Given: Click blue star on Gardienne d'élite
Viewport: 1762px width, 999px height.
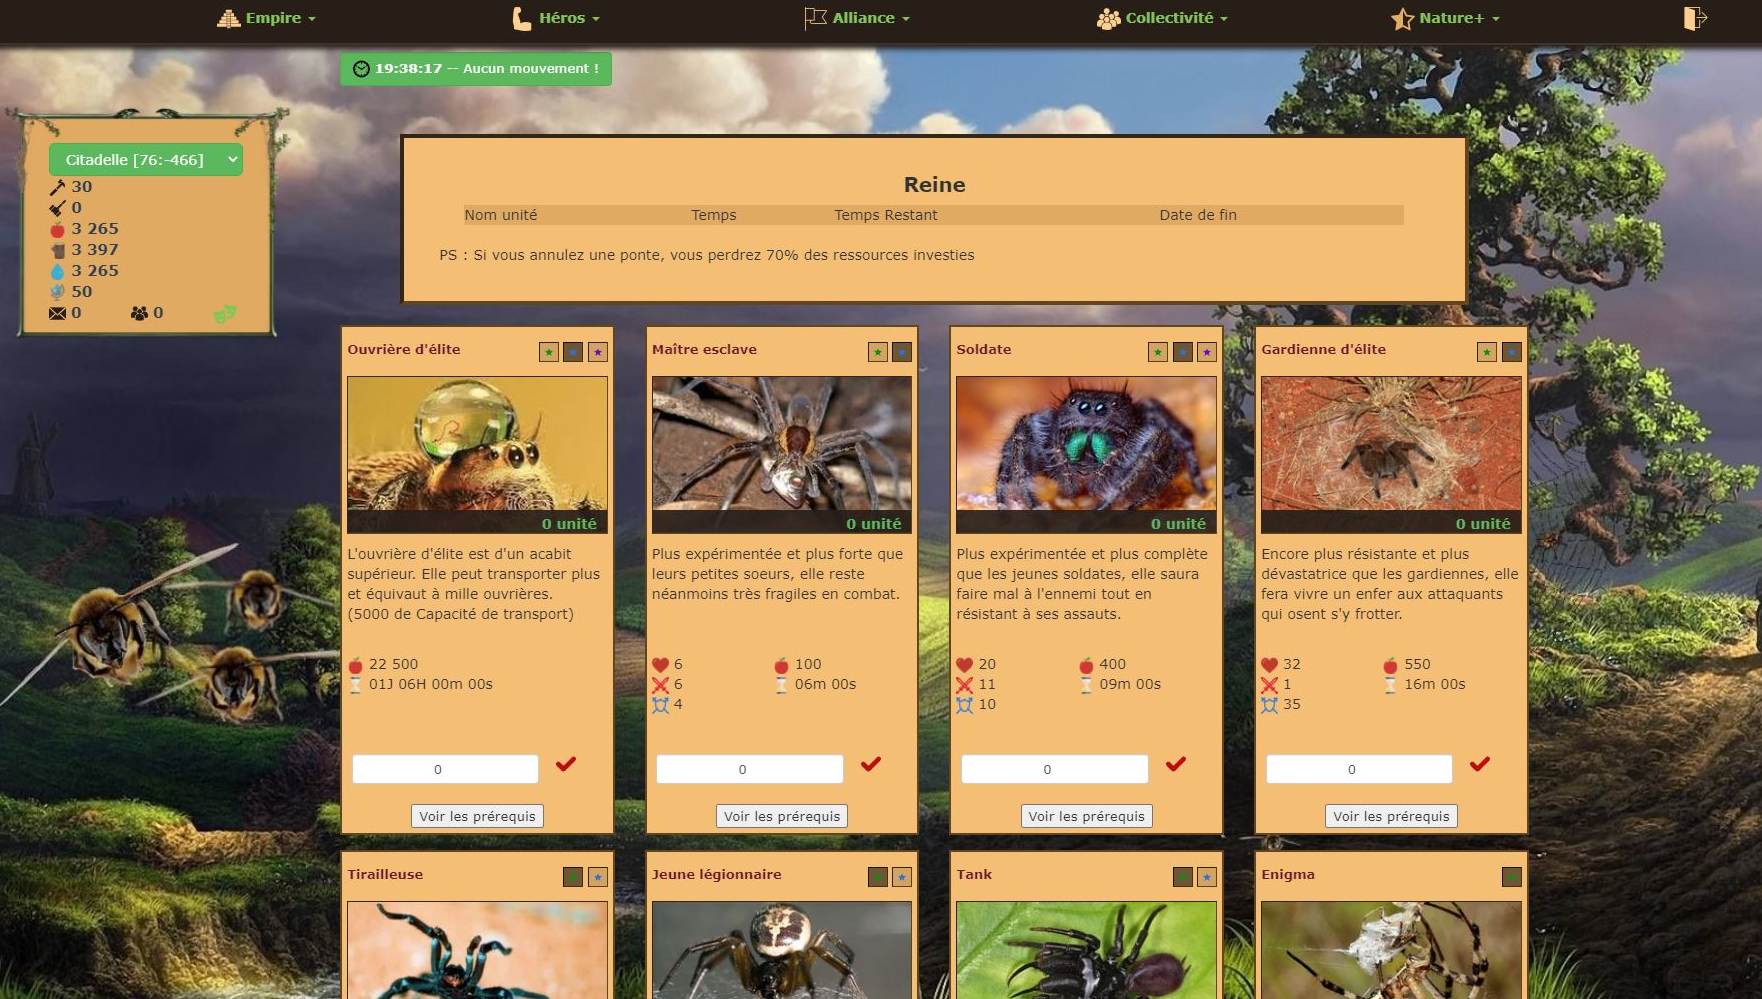Looking at the screenshot, I should tap(1512, 352).
